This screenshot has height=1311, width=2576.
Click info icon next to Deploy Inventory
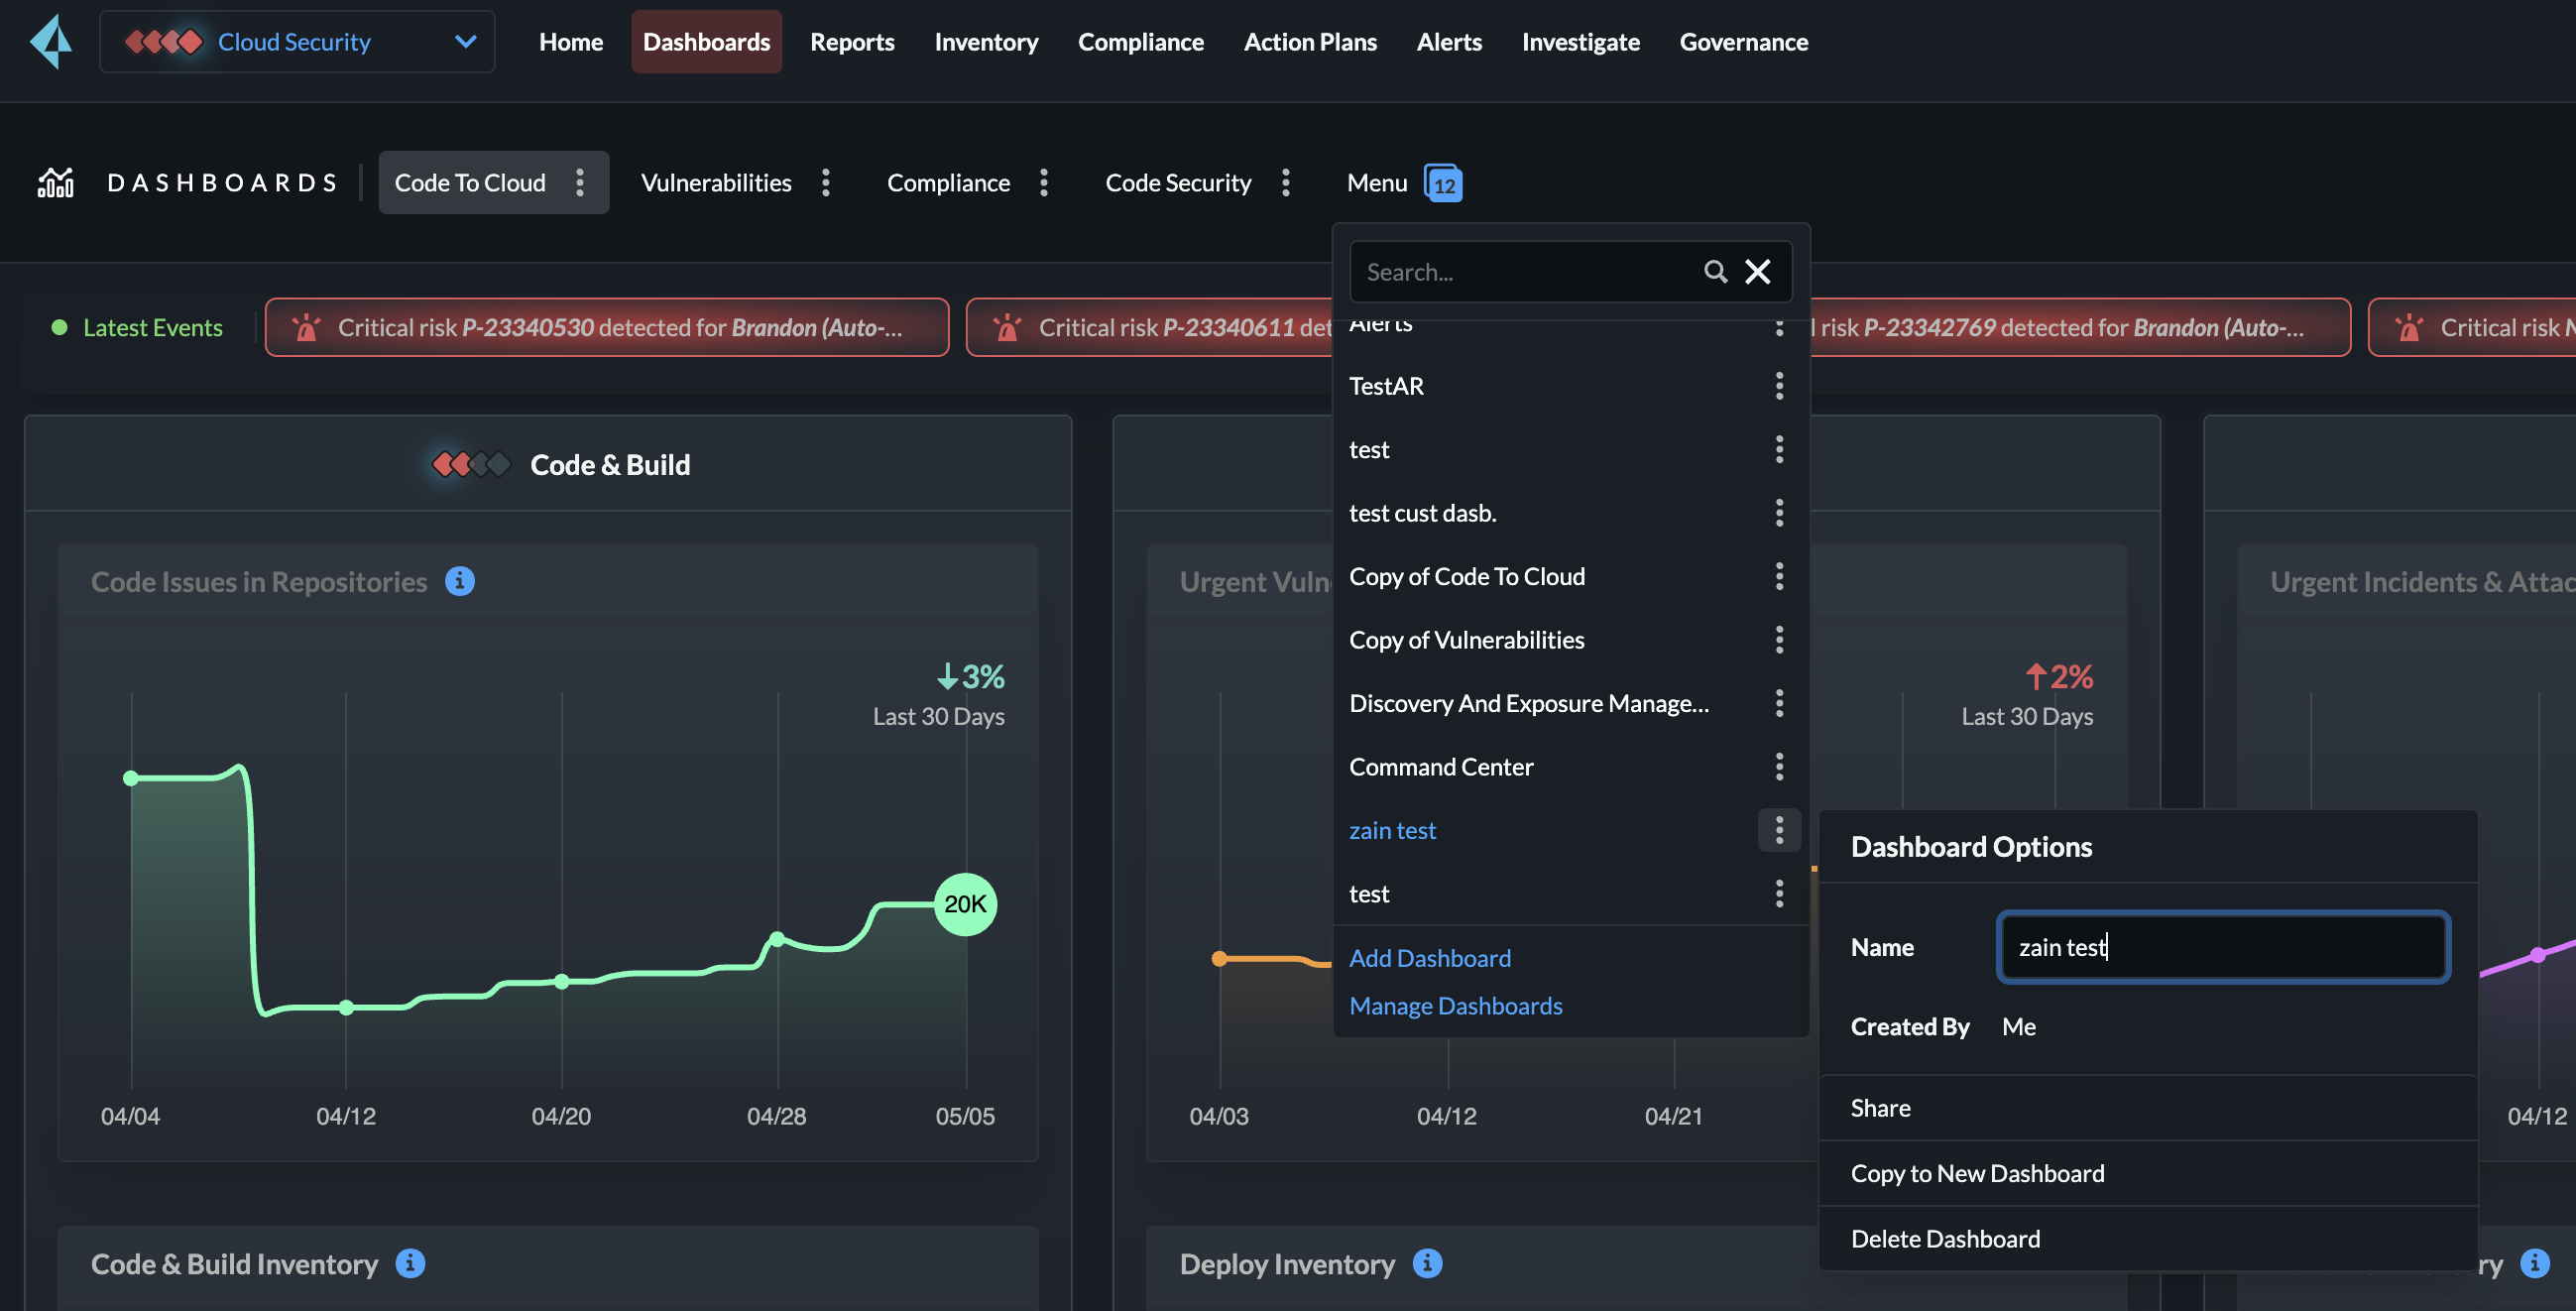click(1427, 1263)
